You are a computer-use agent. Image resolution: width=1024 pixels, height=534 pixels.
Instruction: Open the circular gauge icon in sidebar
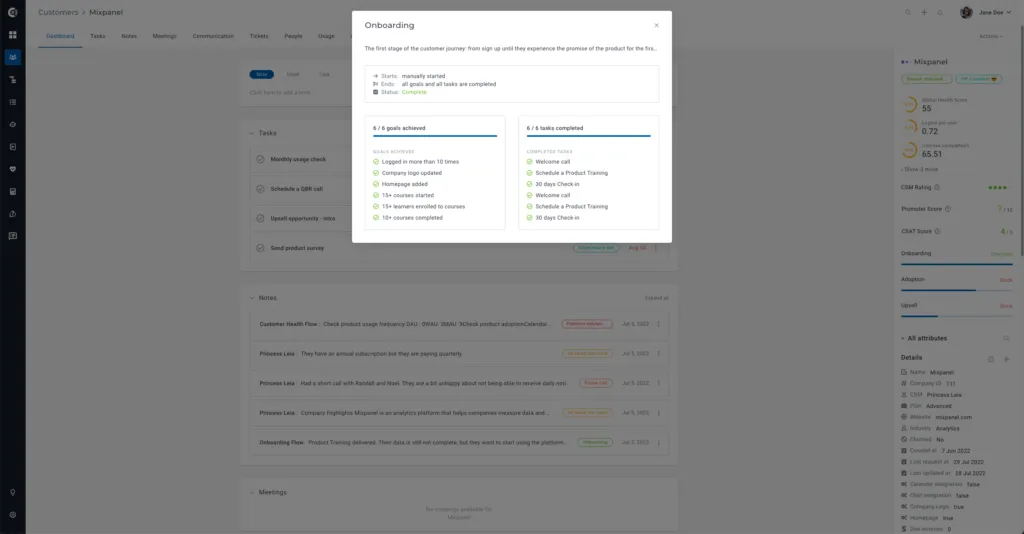click(12, 124)
